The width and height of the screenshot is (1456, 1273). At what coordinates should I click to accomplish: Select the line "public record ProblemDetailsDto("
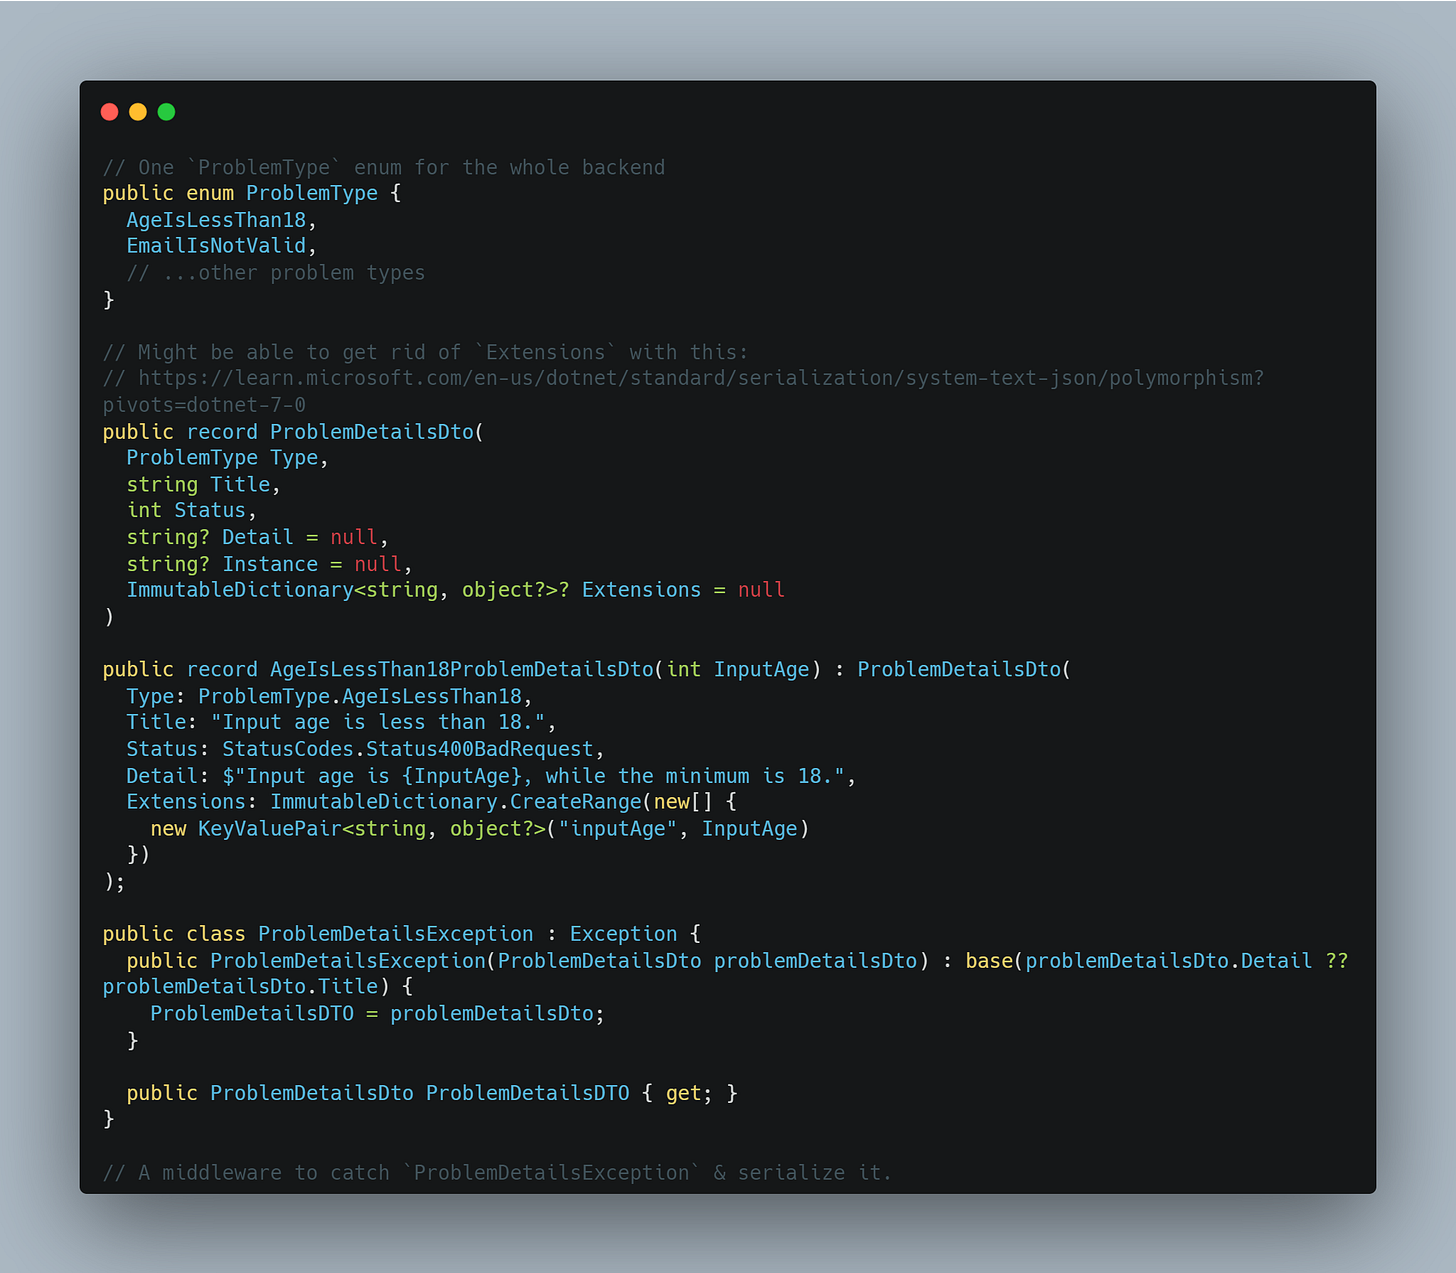(293, 432)
